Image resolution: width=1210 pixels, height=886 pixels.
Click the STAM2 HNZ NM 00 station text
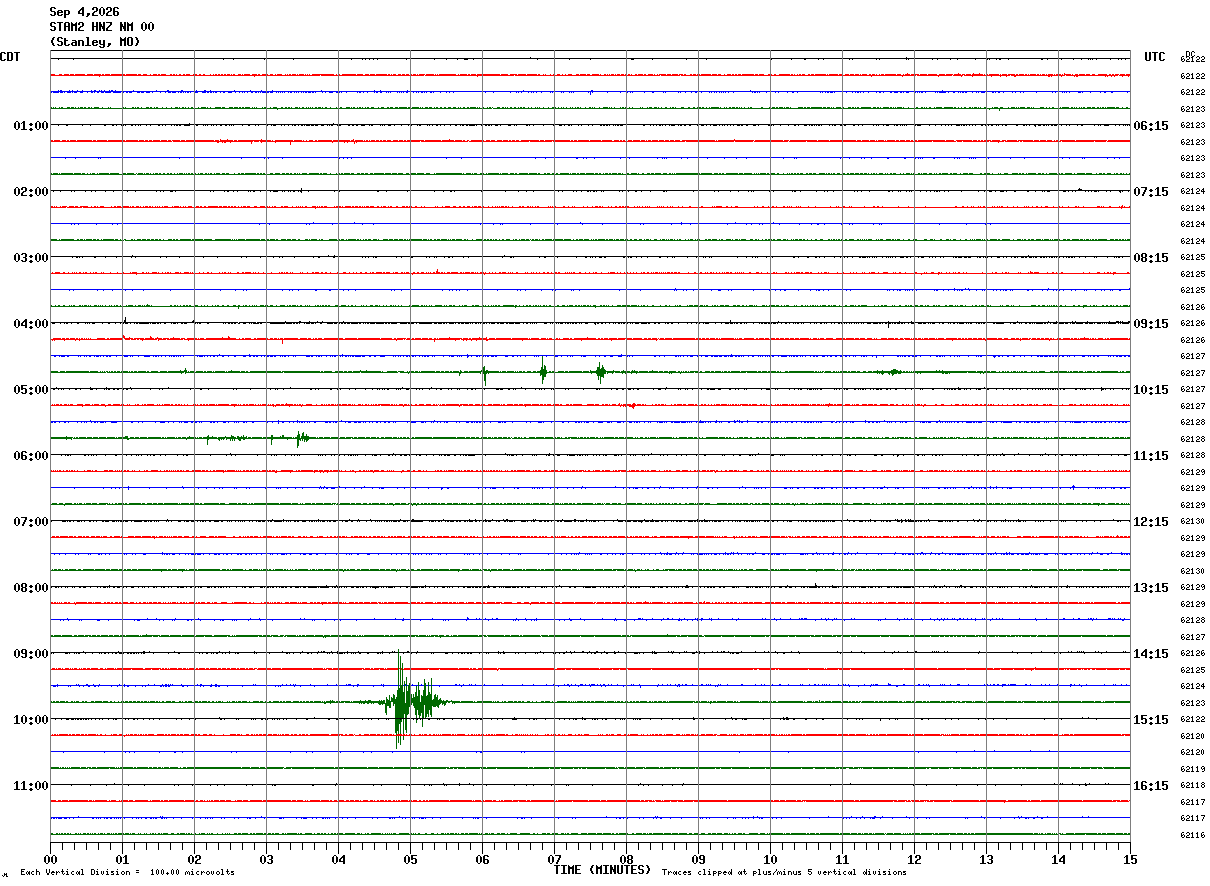click(102, 27)
